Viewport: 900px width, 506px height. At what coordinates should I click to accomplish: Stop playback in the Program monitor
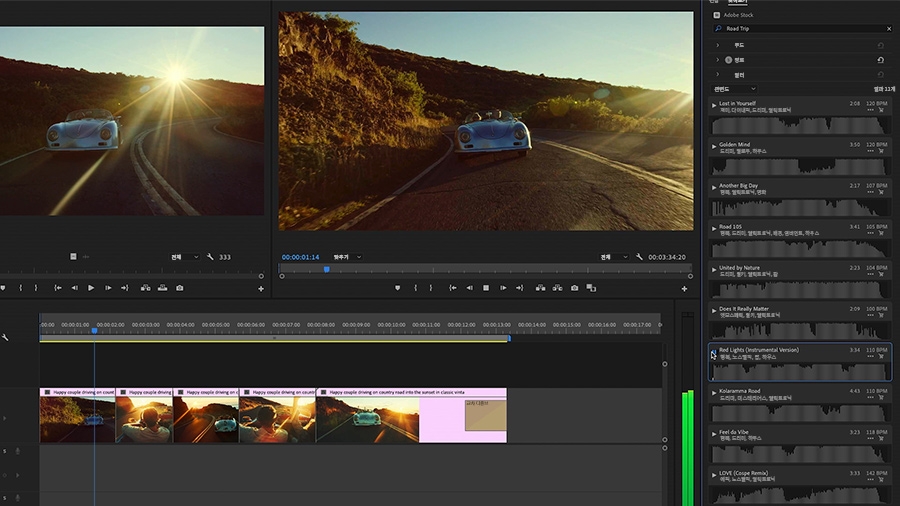click(486, 288)
